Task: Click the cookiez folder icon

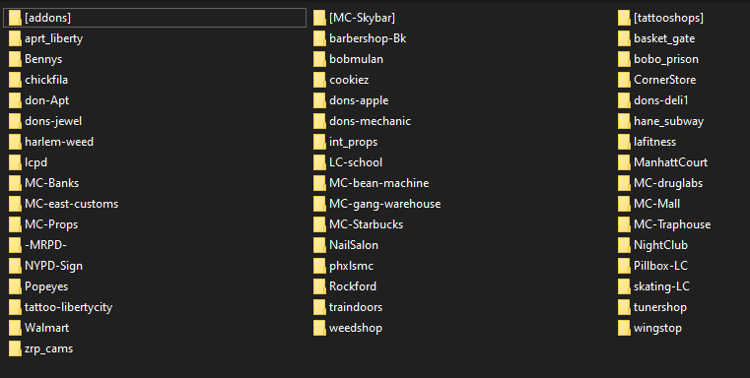Action: pyautogui.click(x=320, y=80)
